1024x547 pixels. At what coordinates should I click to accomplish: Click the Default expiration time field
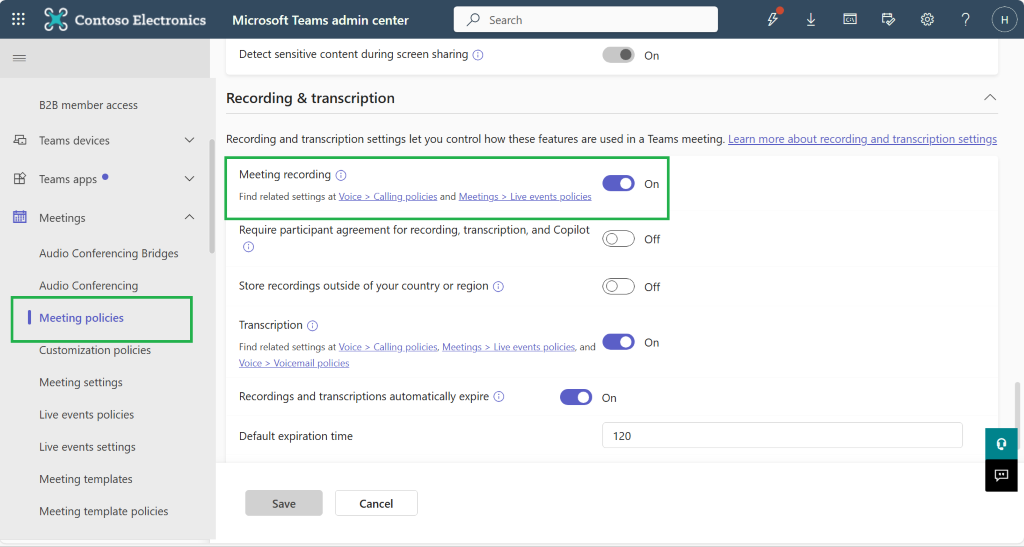tap(782, 435)
